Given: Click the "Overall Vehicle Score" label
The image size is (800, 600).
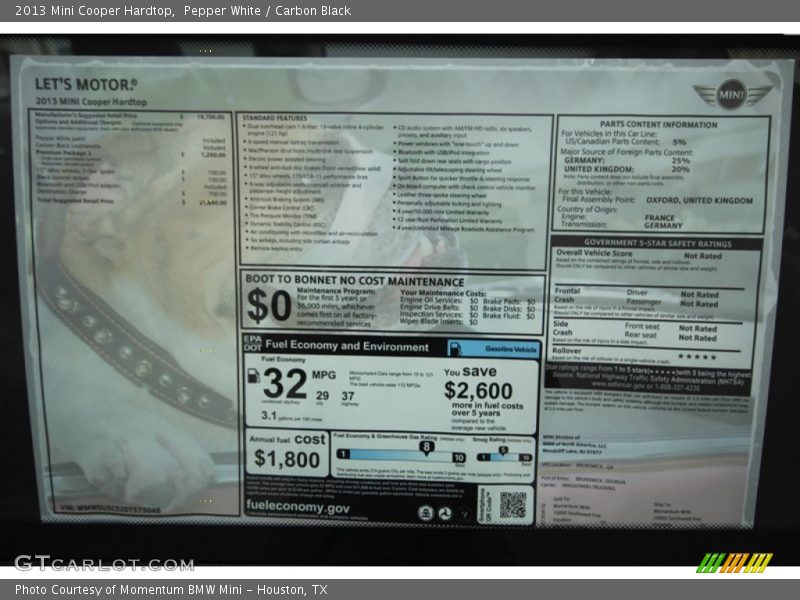Looking at the screenshot, I should [x=594, y=253].
